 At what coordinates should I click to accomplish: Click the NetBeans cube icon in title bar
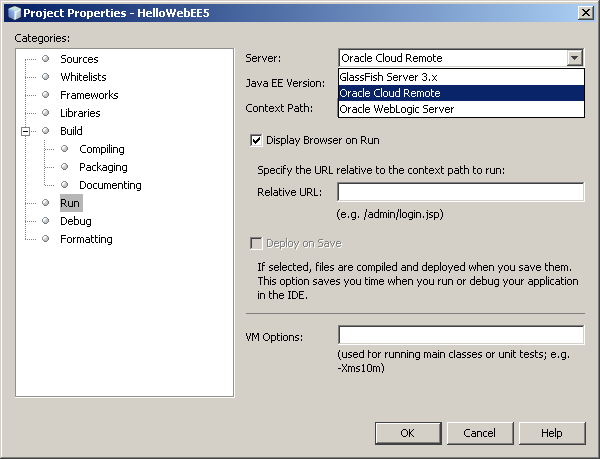(12, 12)
